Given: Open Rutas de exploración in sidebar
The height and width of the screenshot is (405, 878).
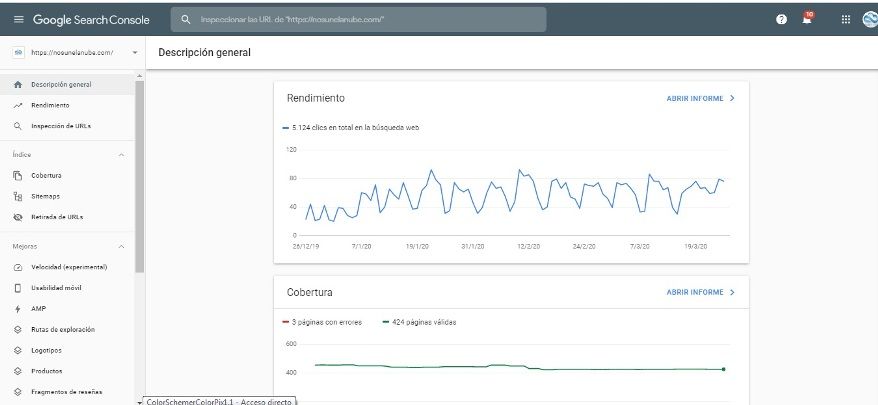Looking at the screenshot, I should click(x=67, y=330).
